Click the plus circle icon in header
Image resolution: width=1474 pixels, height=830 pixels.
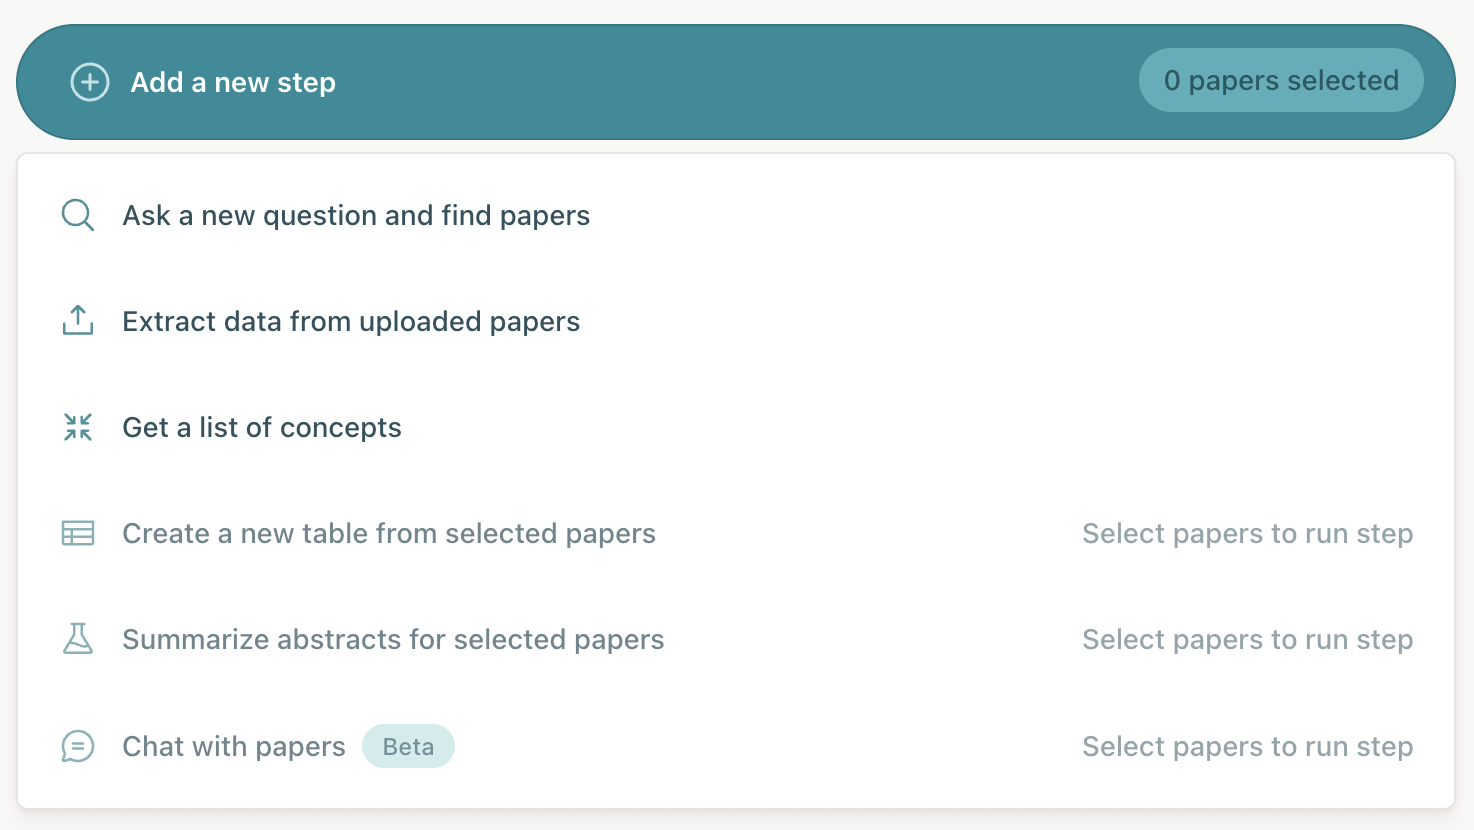pos(89,82)
